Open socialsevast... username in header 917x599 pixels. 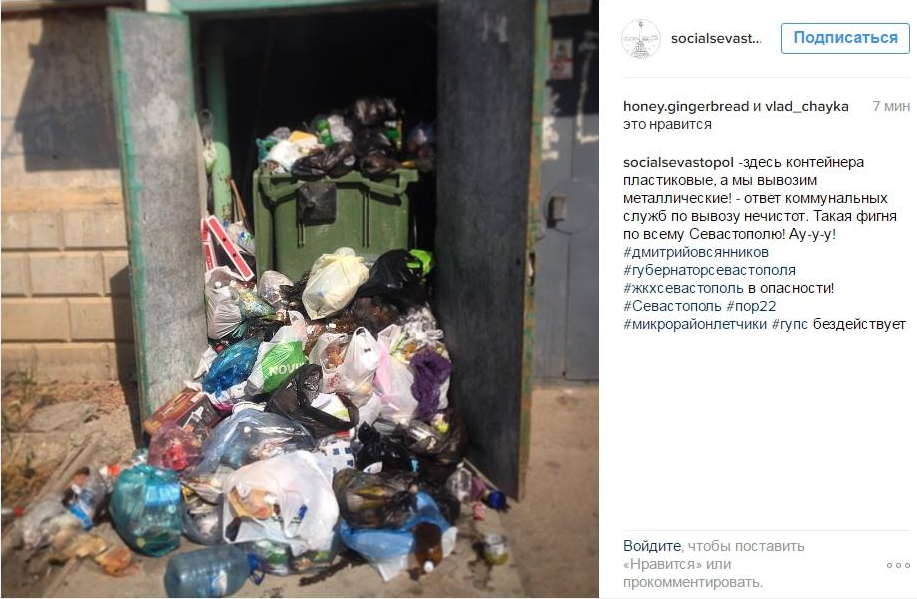[x=716, y=39]
